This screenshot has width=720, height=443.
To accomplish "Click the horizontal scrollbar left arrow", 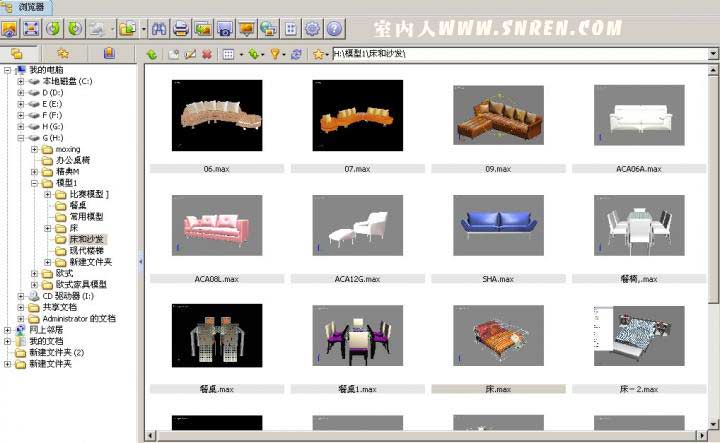I will click(x=151, y=435).
